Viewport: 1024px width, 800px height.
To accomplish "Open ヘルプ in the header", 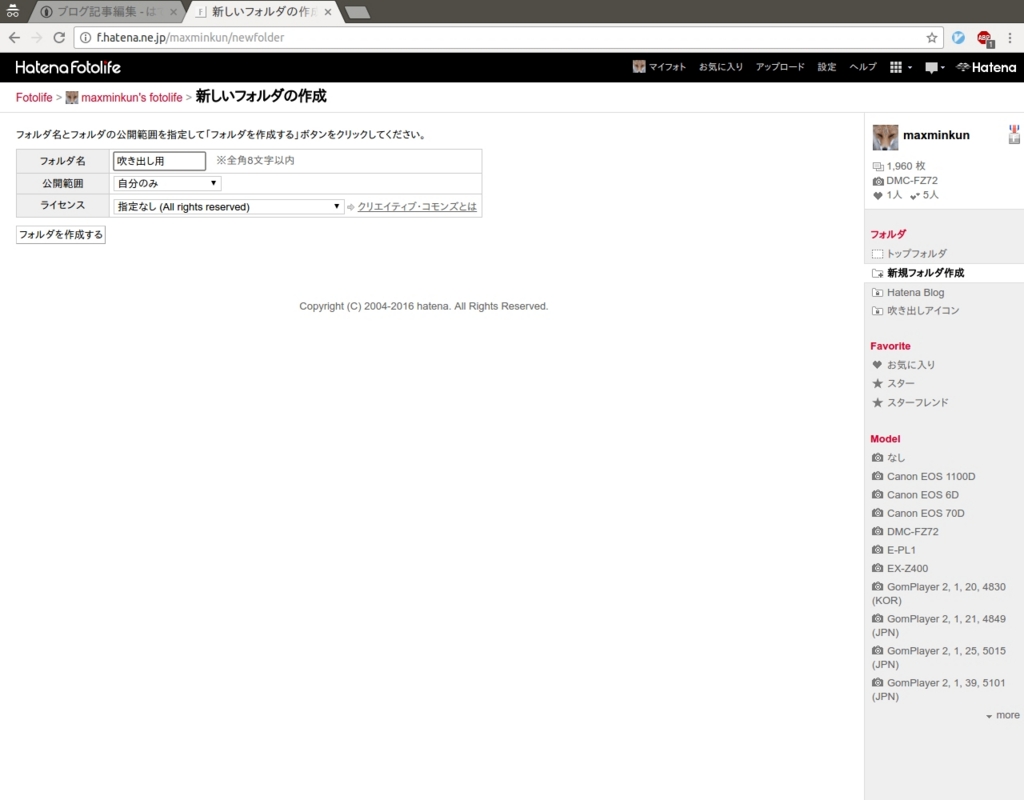I will click(x=863, y=67).
